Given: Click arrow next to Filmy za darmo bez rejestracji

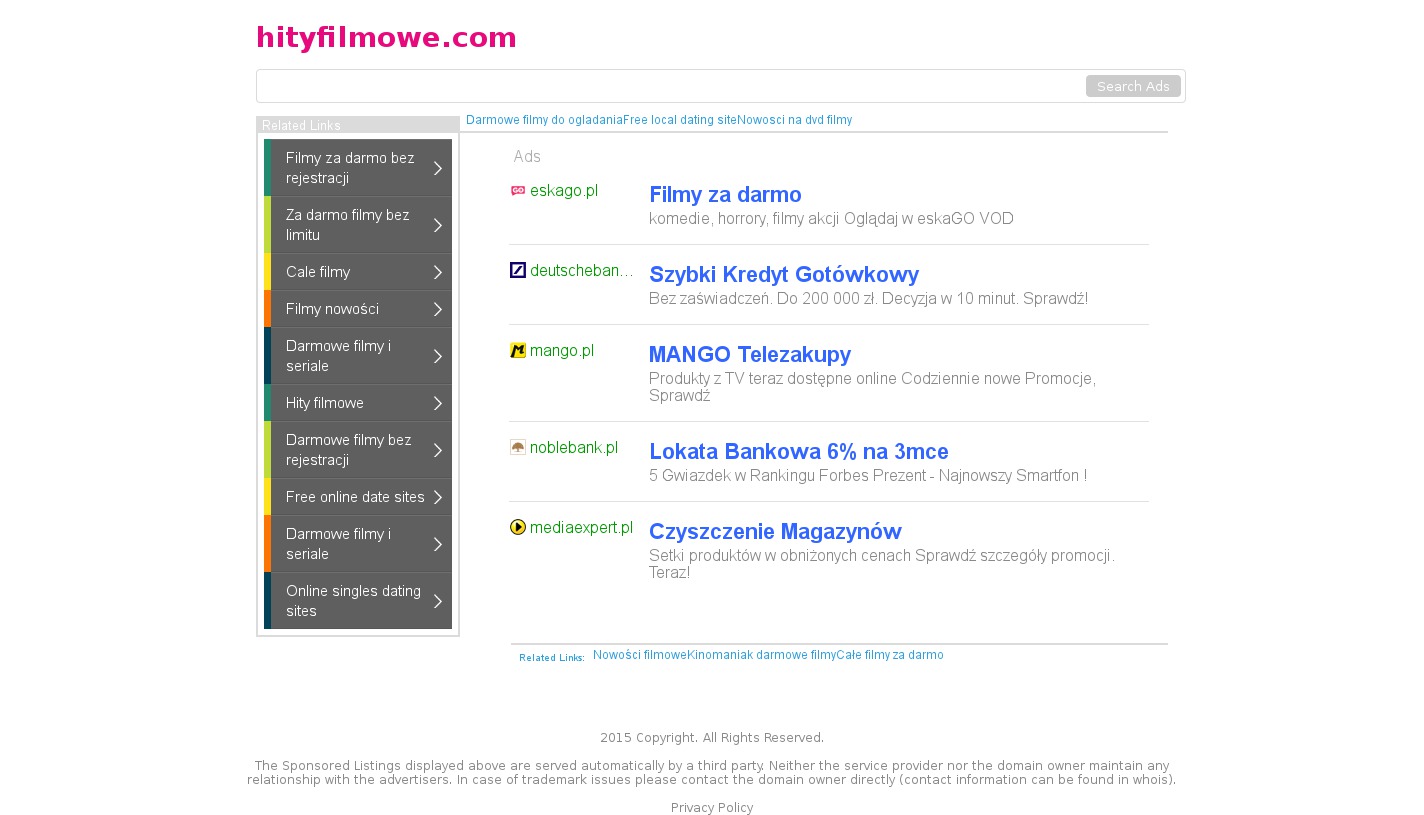Looking at the screenshot, I should pos(438,168).
